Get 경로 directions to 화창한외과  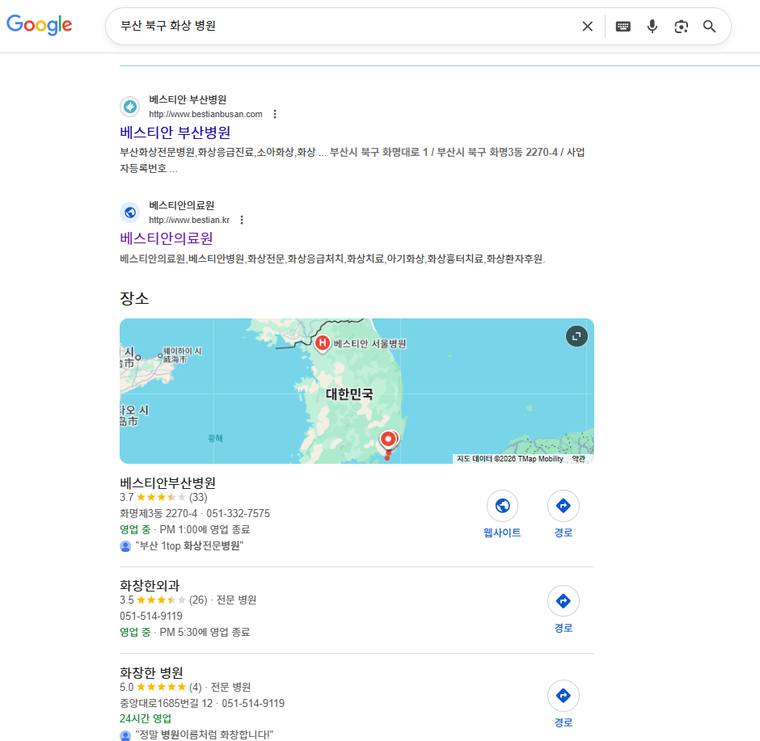point(563,610)
